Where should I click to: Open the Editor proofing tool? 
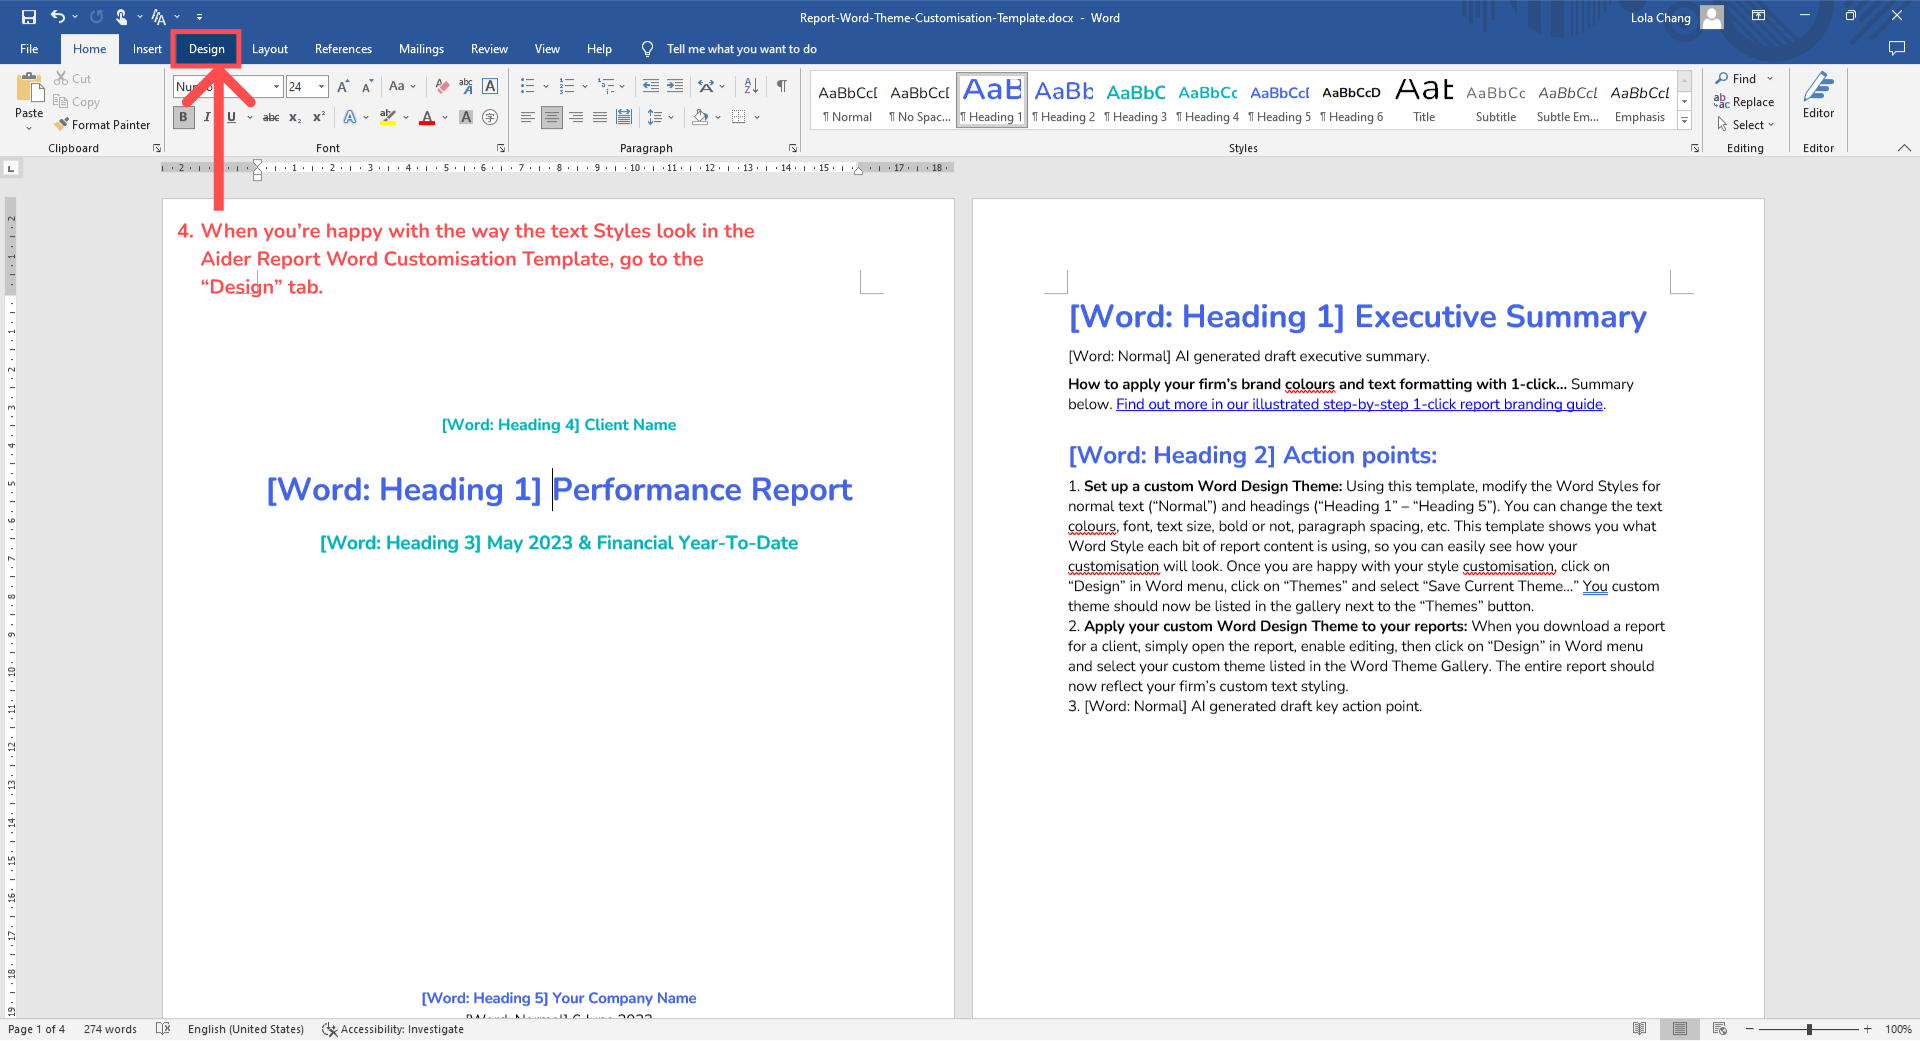click(1817, 95)
